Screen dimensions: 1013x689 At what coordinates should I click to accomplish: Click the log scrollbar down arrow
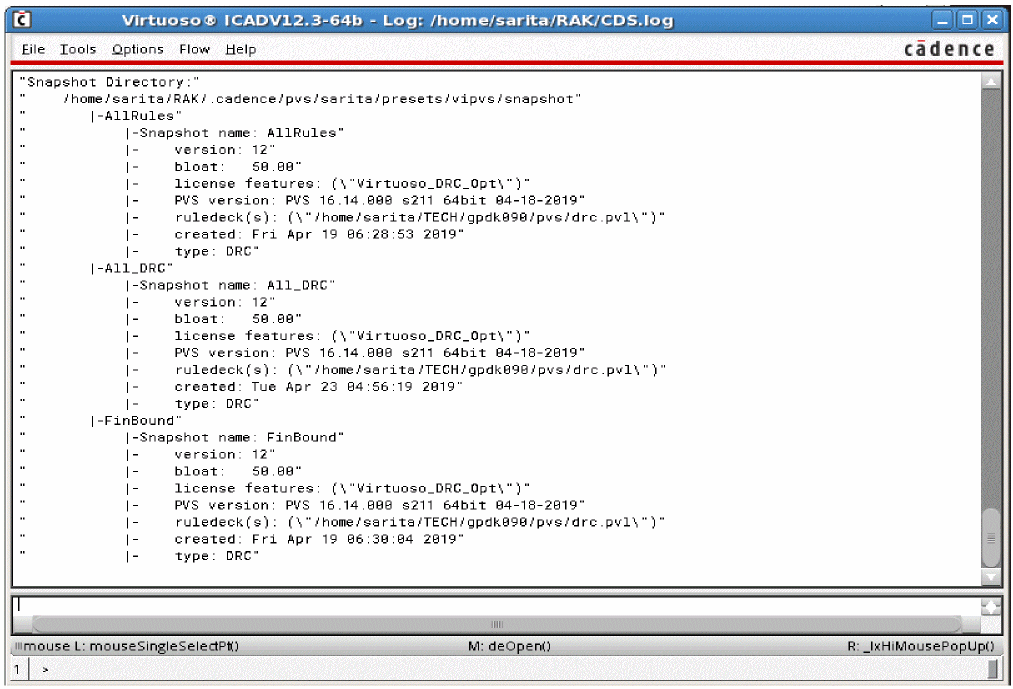click(x=990, y=576)
